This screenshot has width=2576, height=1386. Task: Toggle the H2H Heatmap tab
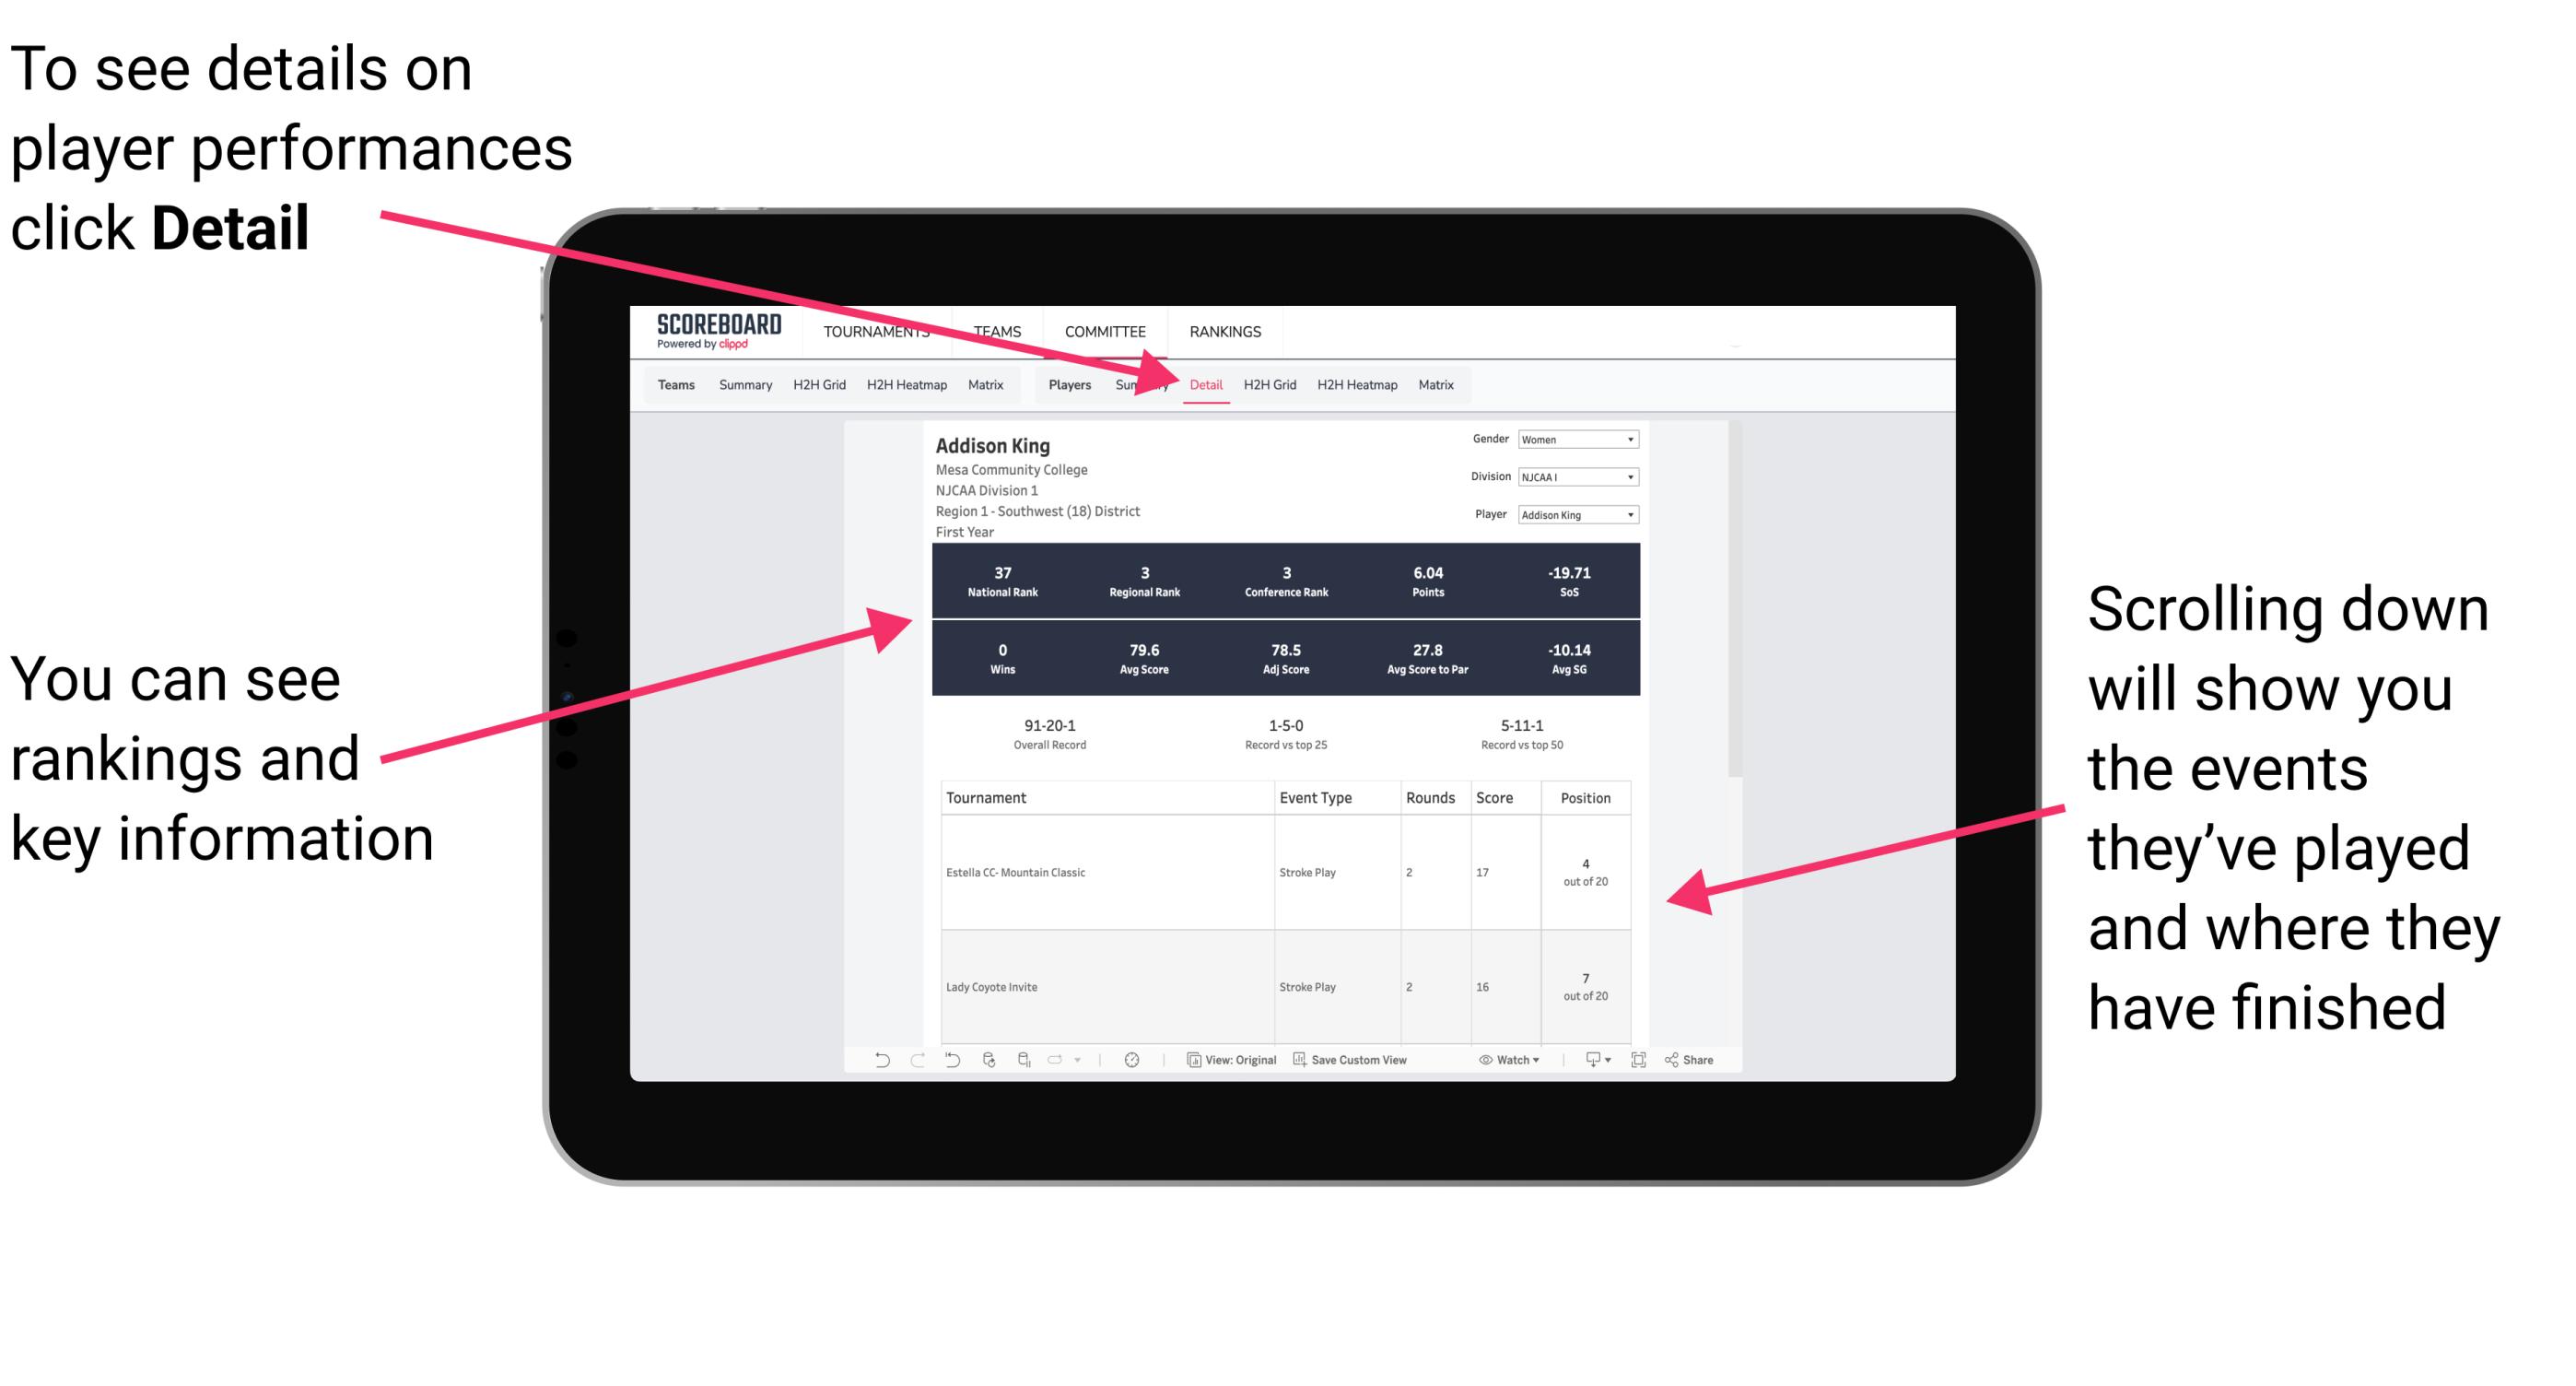(x=1356, y=384)
